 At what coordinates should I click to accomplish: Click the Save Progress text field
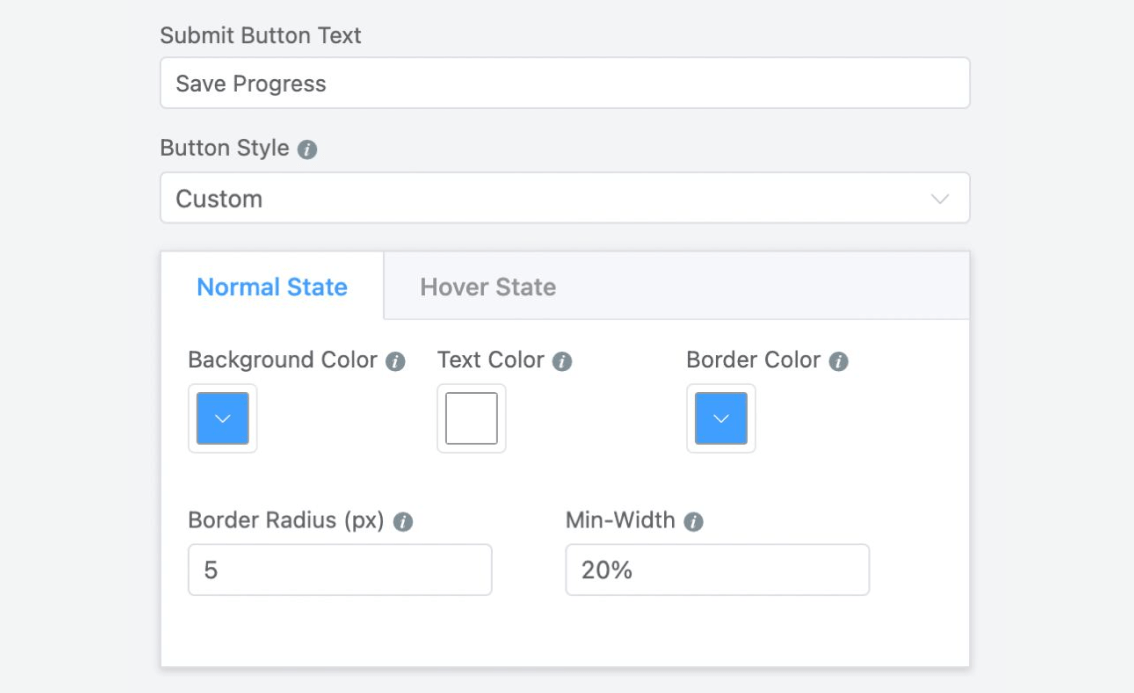coord(564,83)
